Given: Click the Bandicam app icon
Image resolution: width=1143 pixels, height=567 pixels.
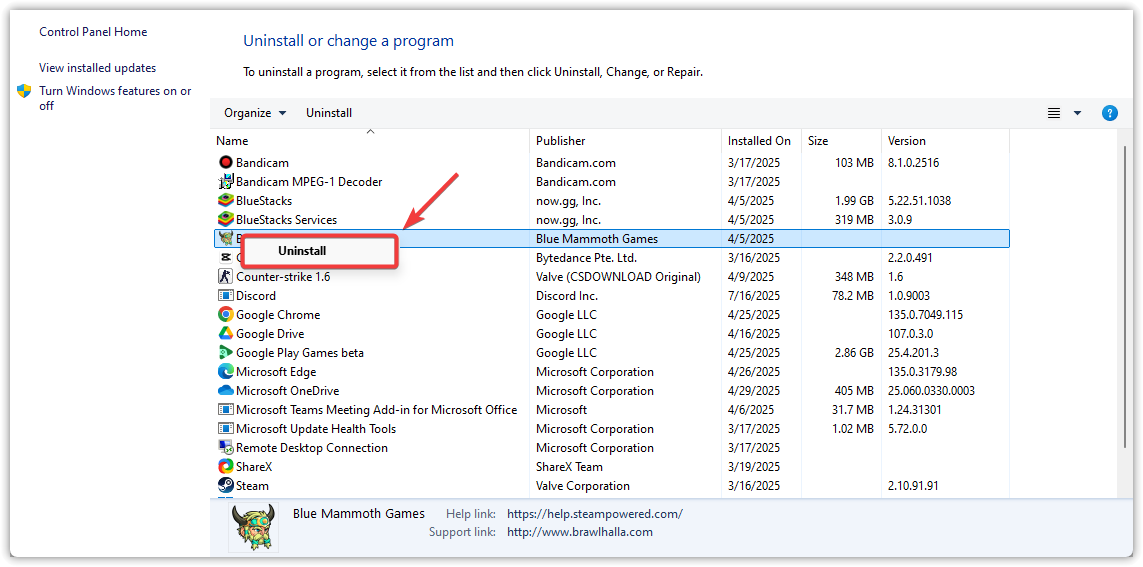Looking at the screenshot, I should 225,163.
